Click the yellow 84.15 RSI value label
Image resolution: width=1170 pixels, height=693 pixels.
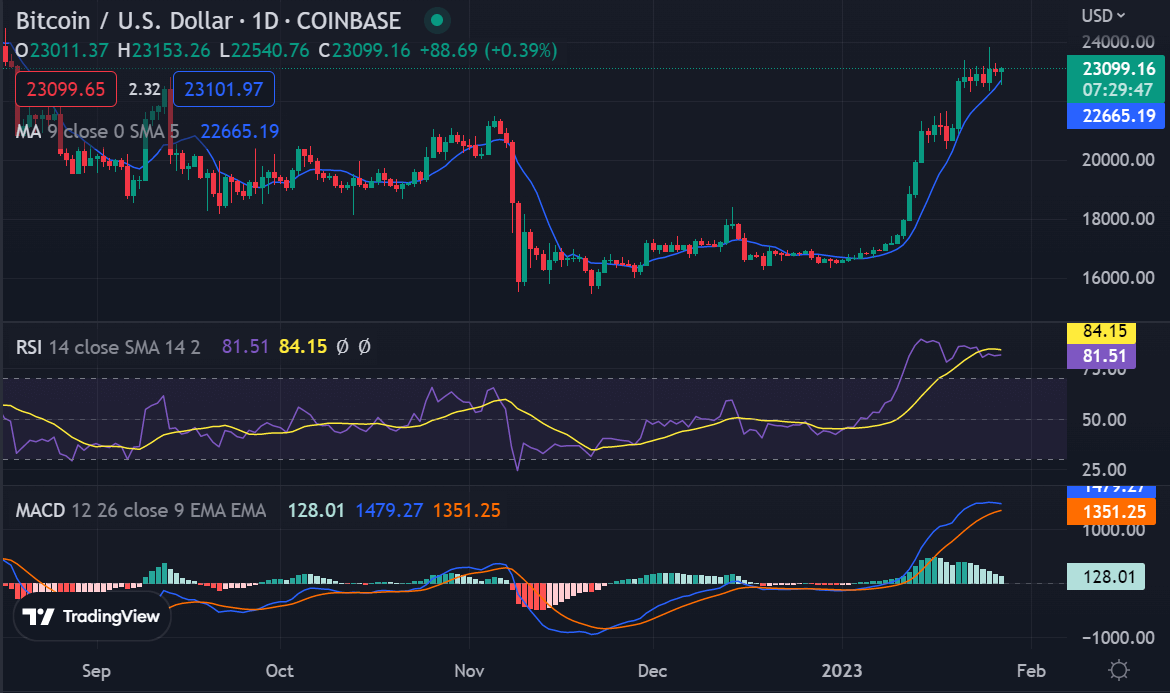coord(1105,330)
